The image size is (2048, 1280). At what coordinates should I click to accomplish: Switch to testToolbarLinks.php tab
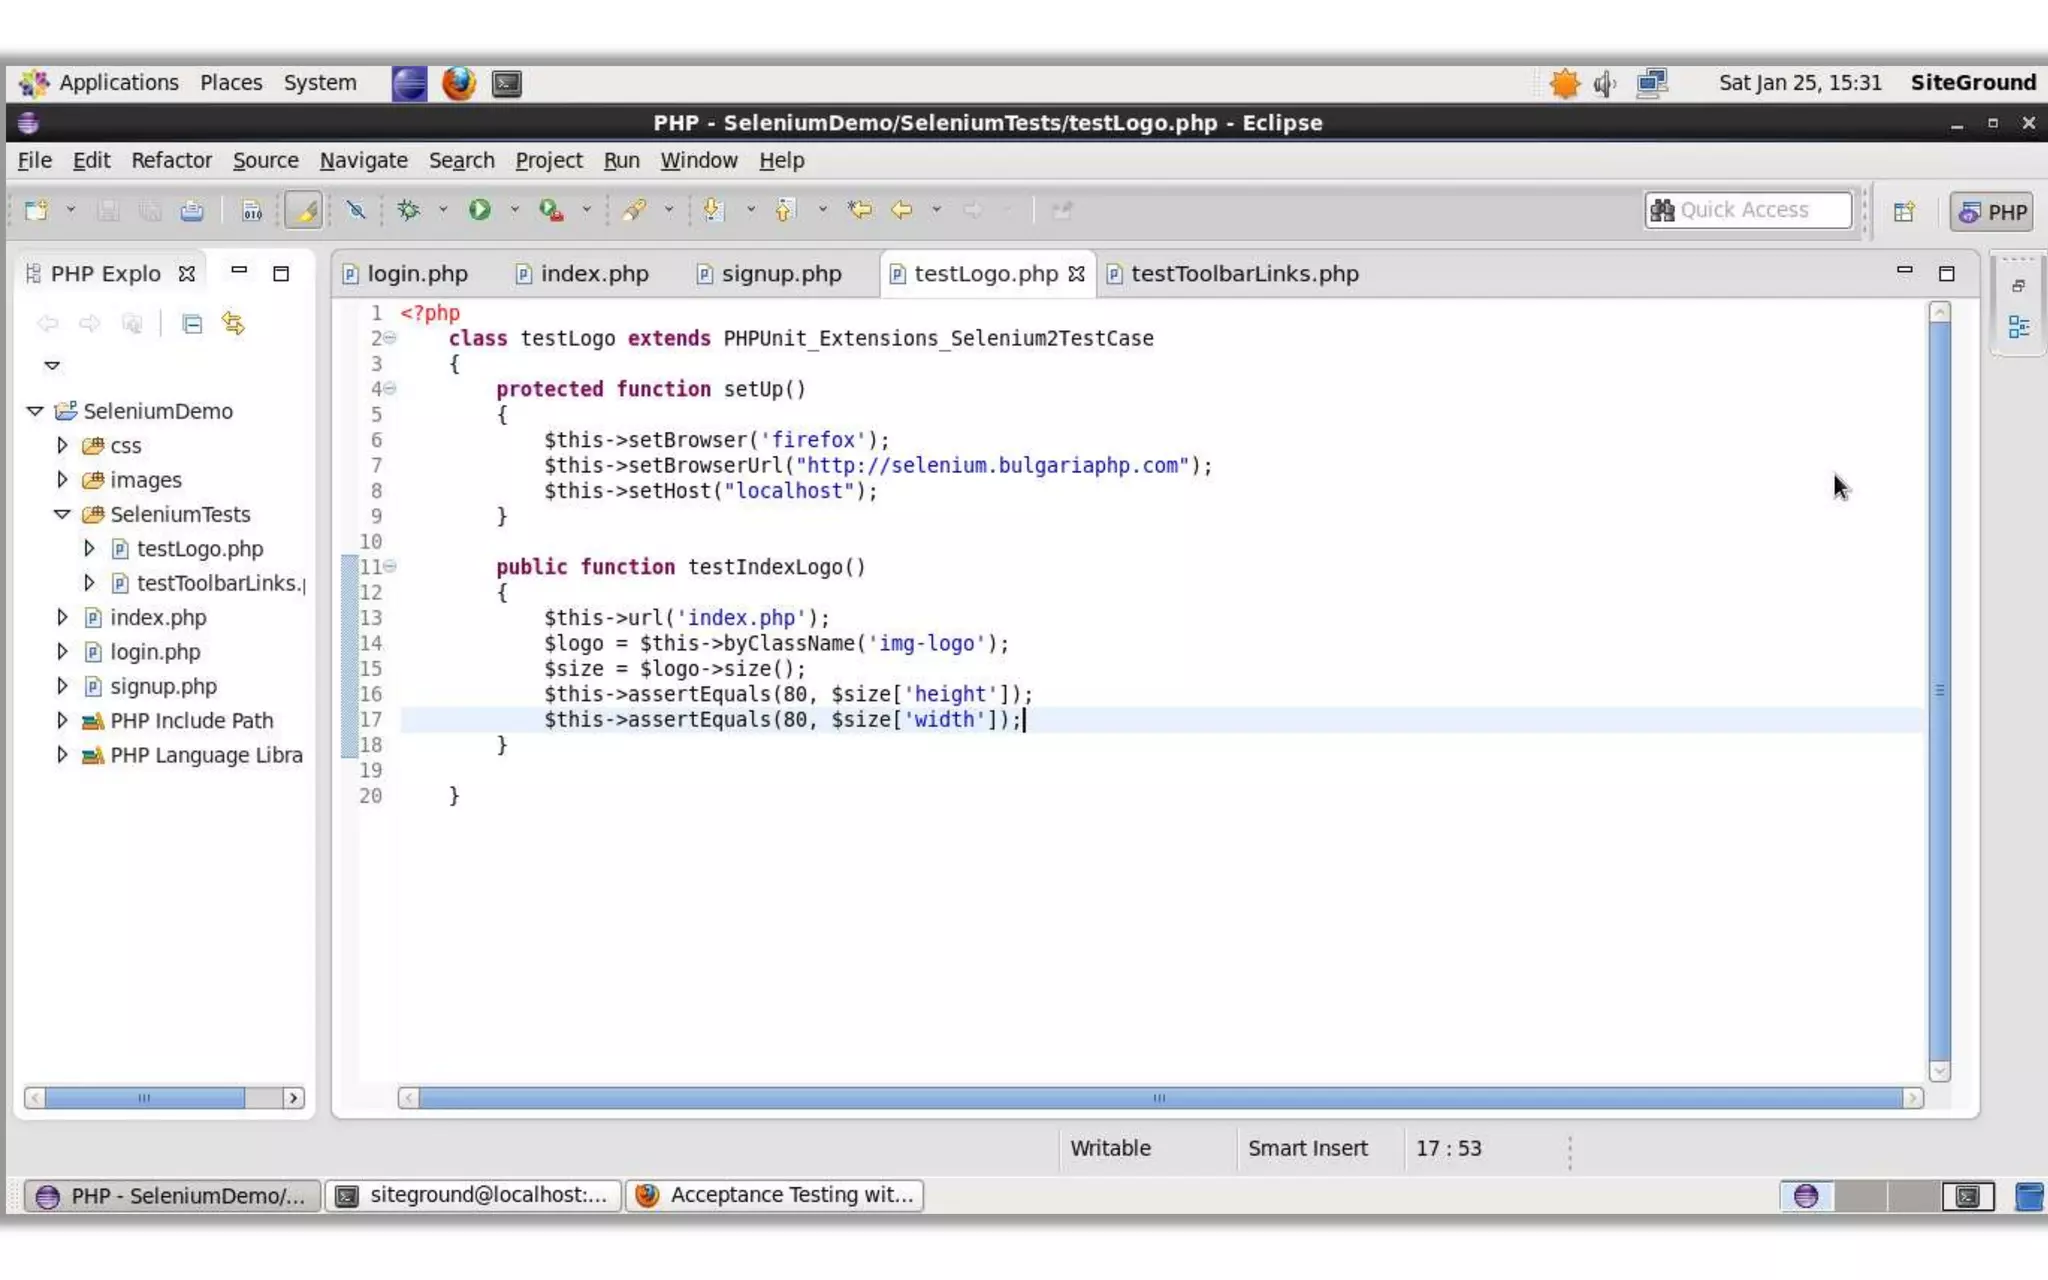(x=1243, y=274)
